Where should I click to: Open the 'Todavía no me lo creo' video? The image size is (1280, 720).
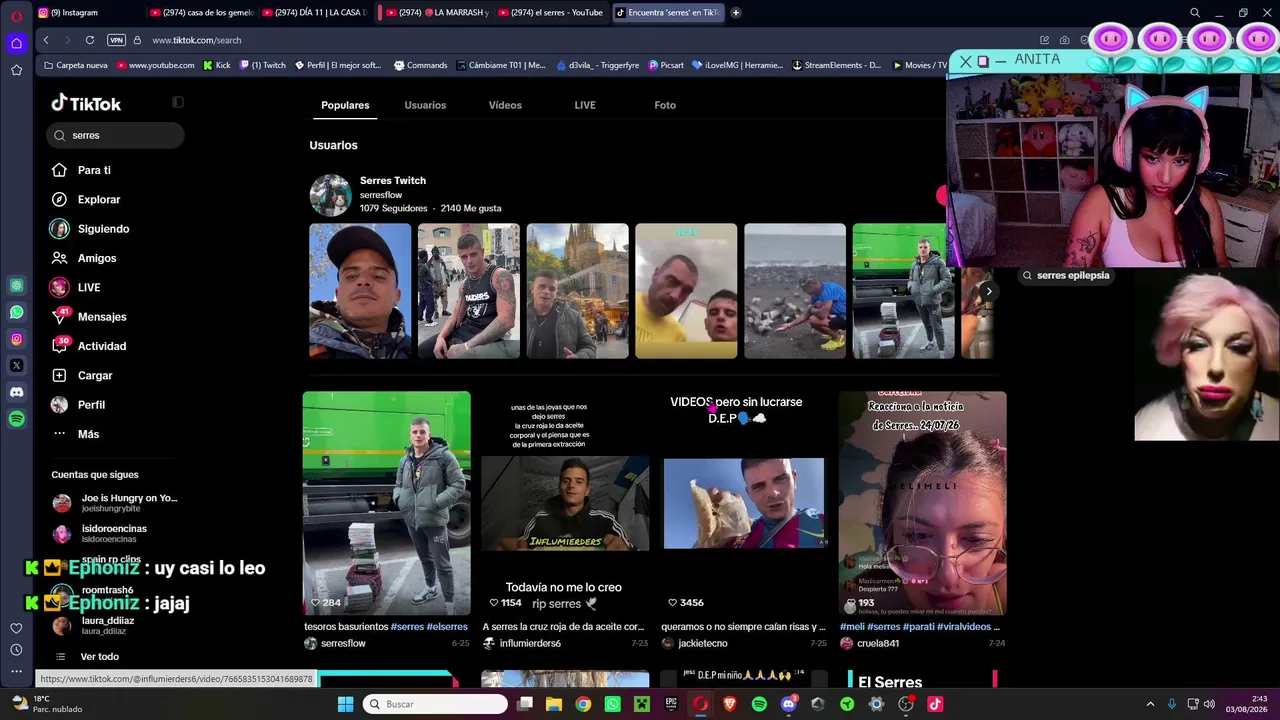tap(565, 503)
